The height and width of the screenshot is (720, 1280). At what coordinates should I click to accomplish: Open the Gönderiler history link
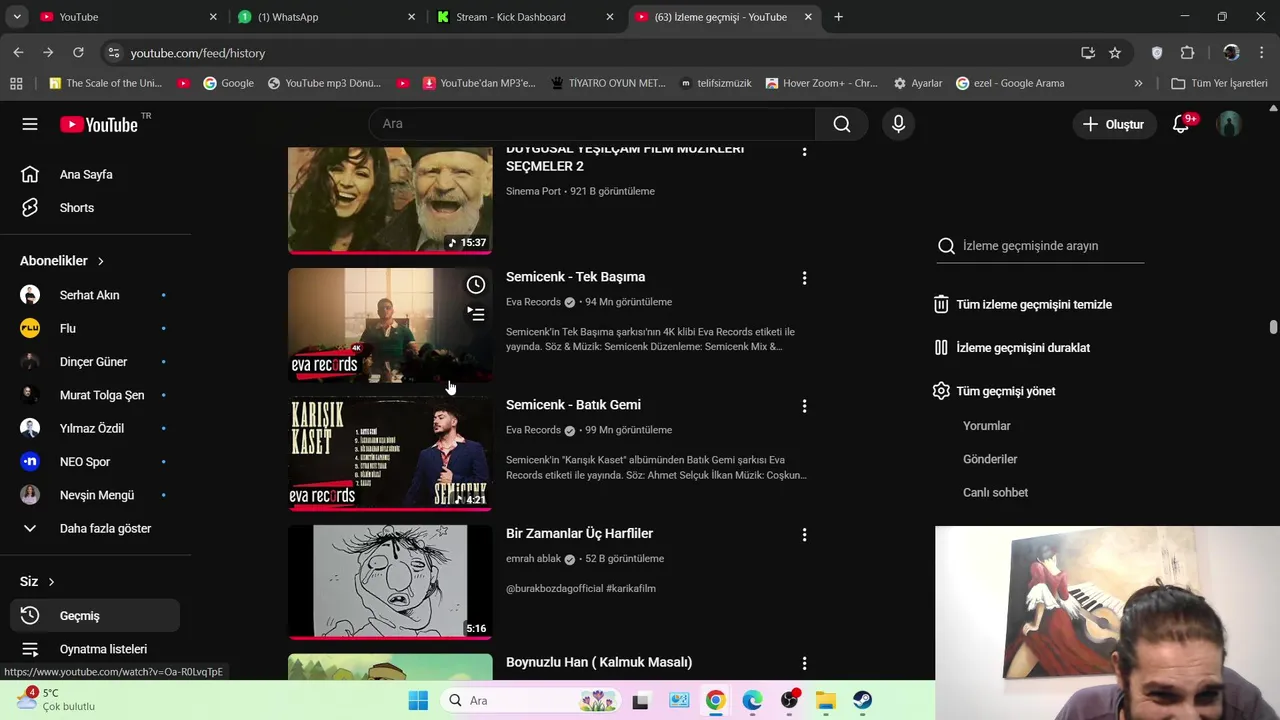pos(990,459)
